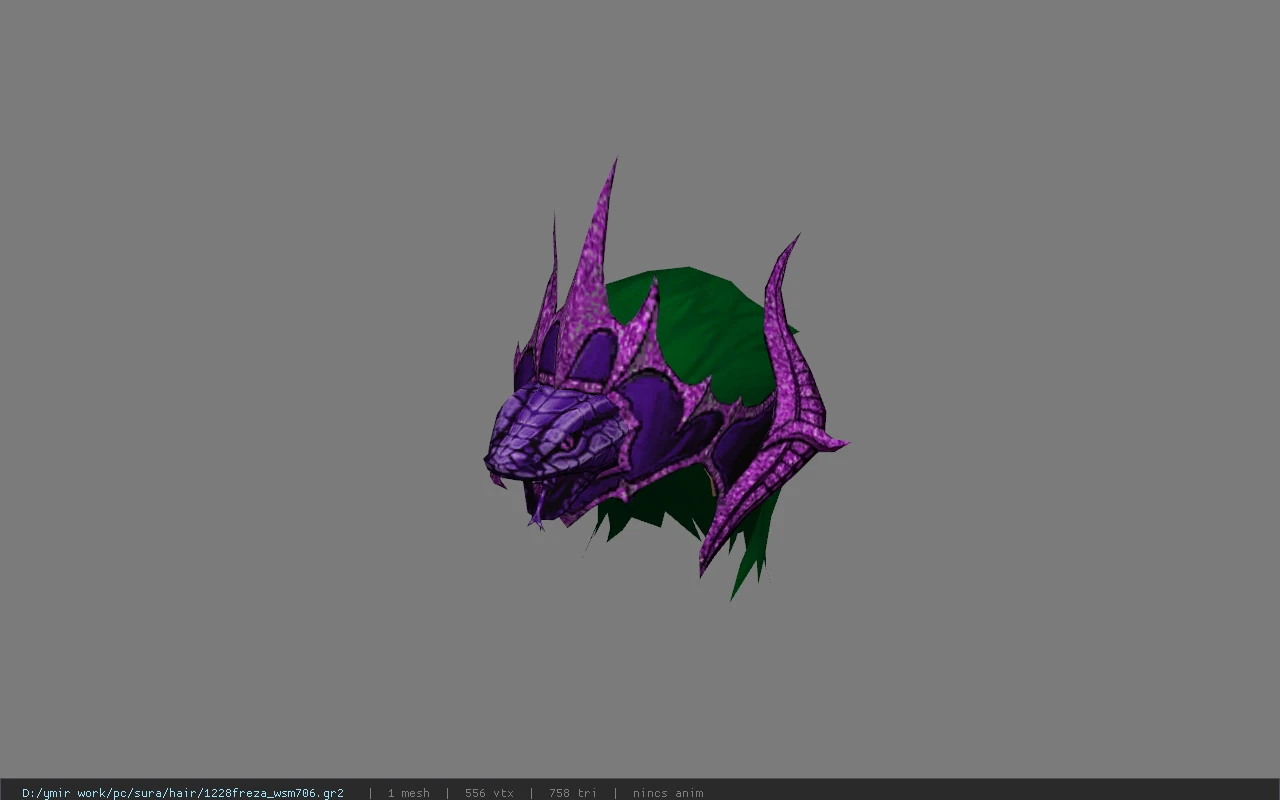Click the 'nincs anim' status entry
Image resolution: width=1280 pixels, height=800 pixels.
[x=668, y=793]
